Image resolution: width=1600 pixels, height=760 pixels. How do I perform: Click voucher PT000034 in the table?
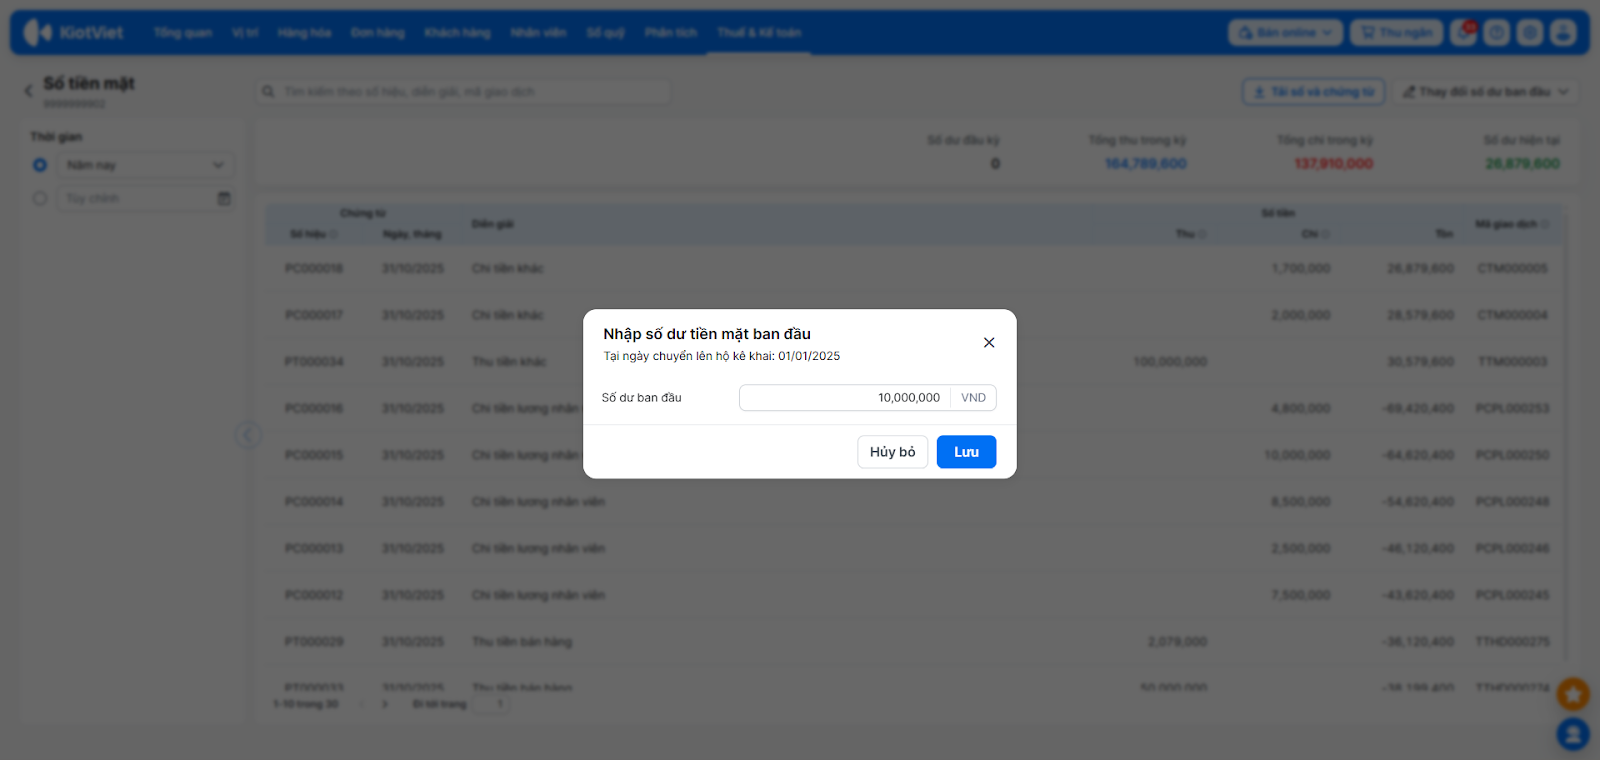(x=314, y=361)
